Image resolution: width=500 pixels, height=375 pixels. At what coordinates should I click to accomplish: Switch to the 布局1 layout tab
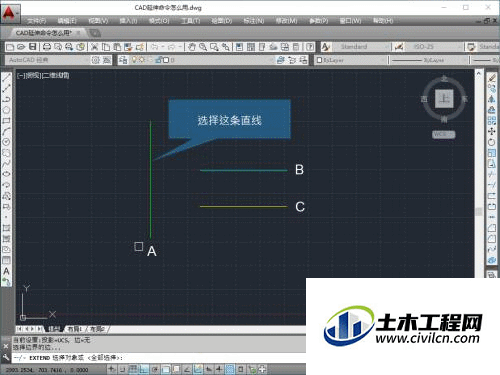74,329
